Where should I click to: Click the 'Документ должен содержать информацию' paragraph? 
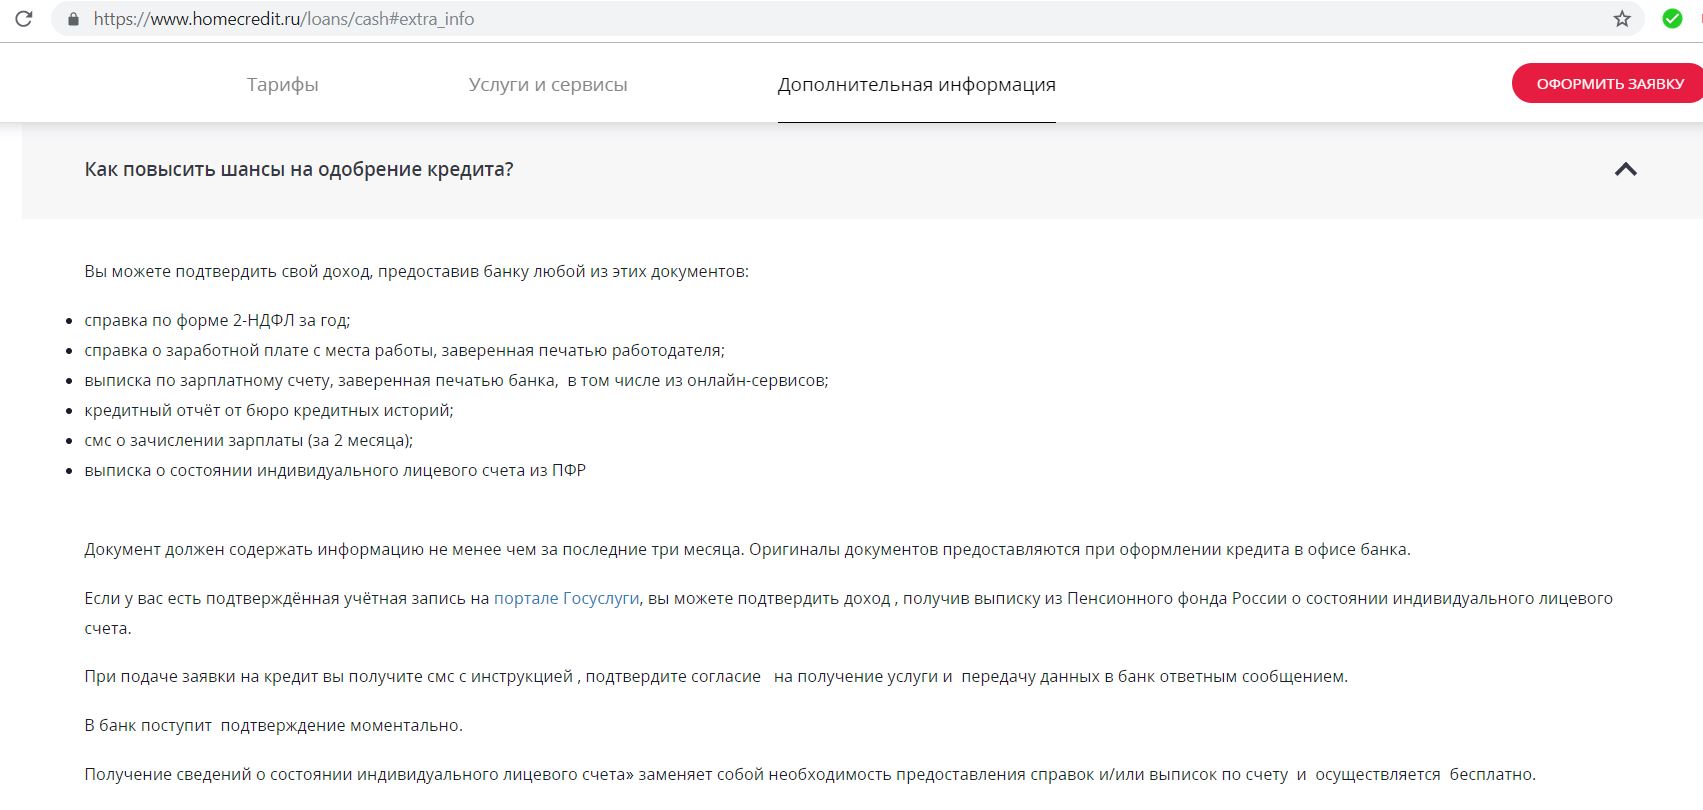747,550
